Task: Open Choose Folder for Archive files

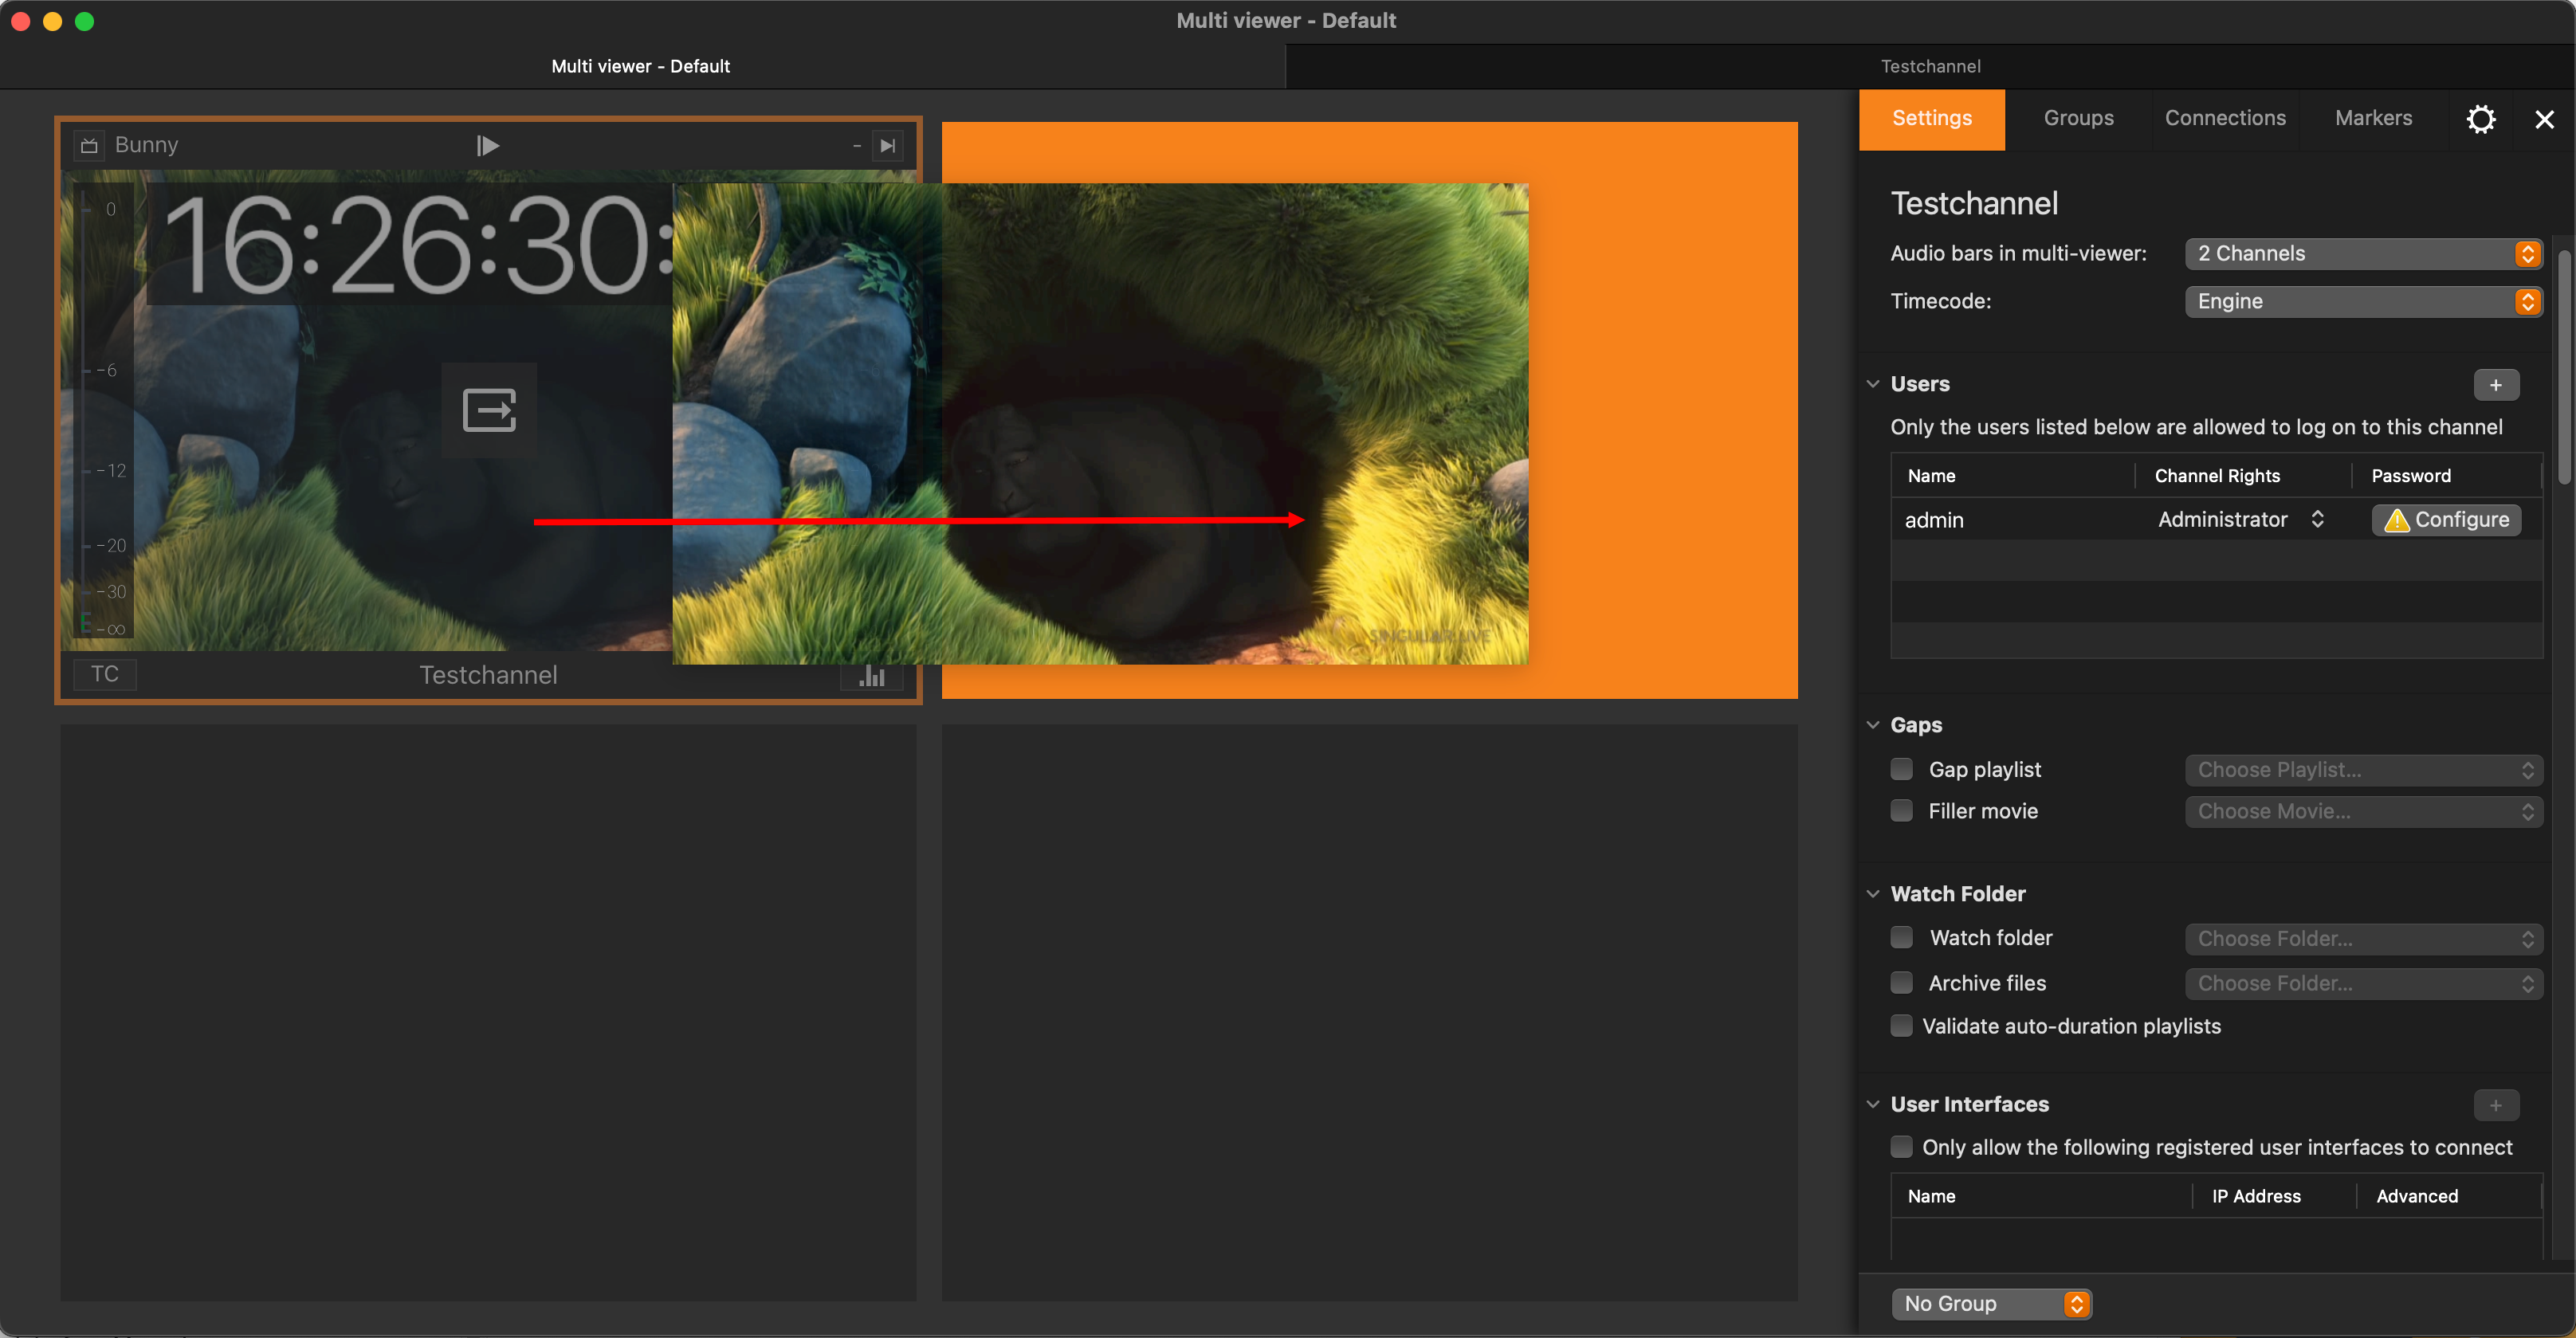Action: 2363,984
